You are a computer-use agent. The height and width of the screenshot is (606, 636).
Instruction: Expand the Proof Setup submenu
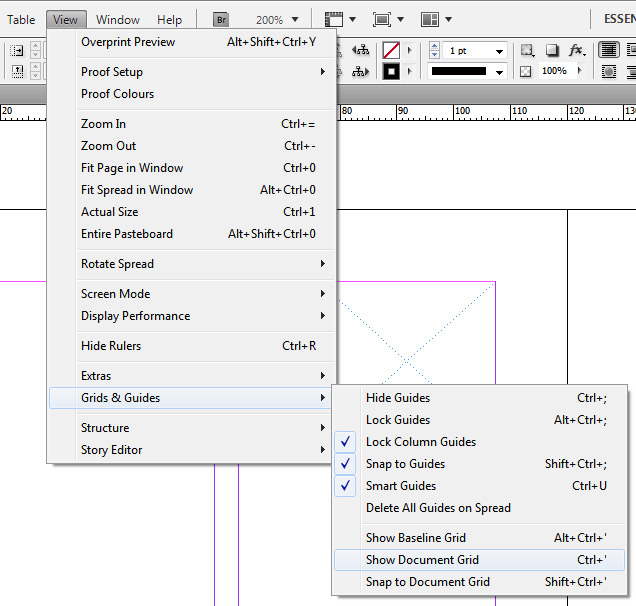click(191, 72)
